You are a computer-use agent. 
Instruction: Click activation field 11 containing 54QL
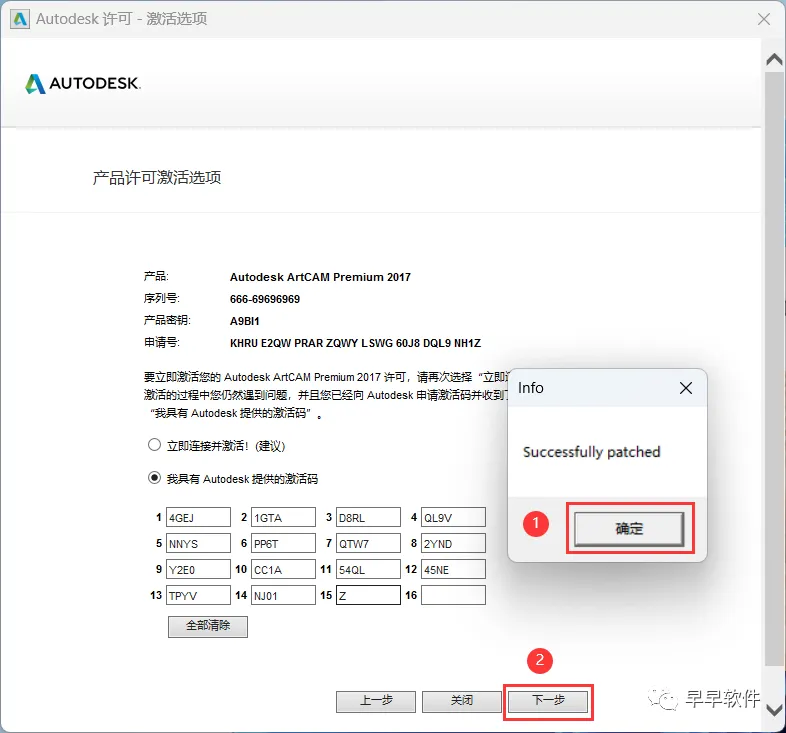click(x=368, y=570)
